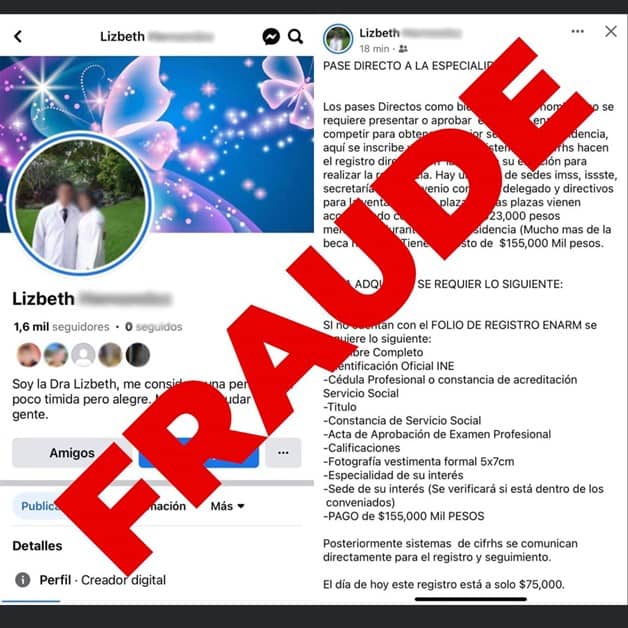The height and width of the screenshot is (628, 628).
Task: Open the large circular profile picture
Action: [x=80, y=204]
